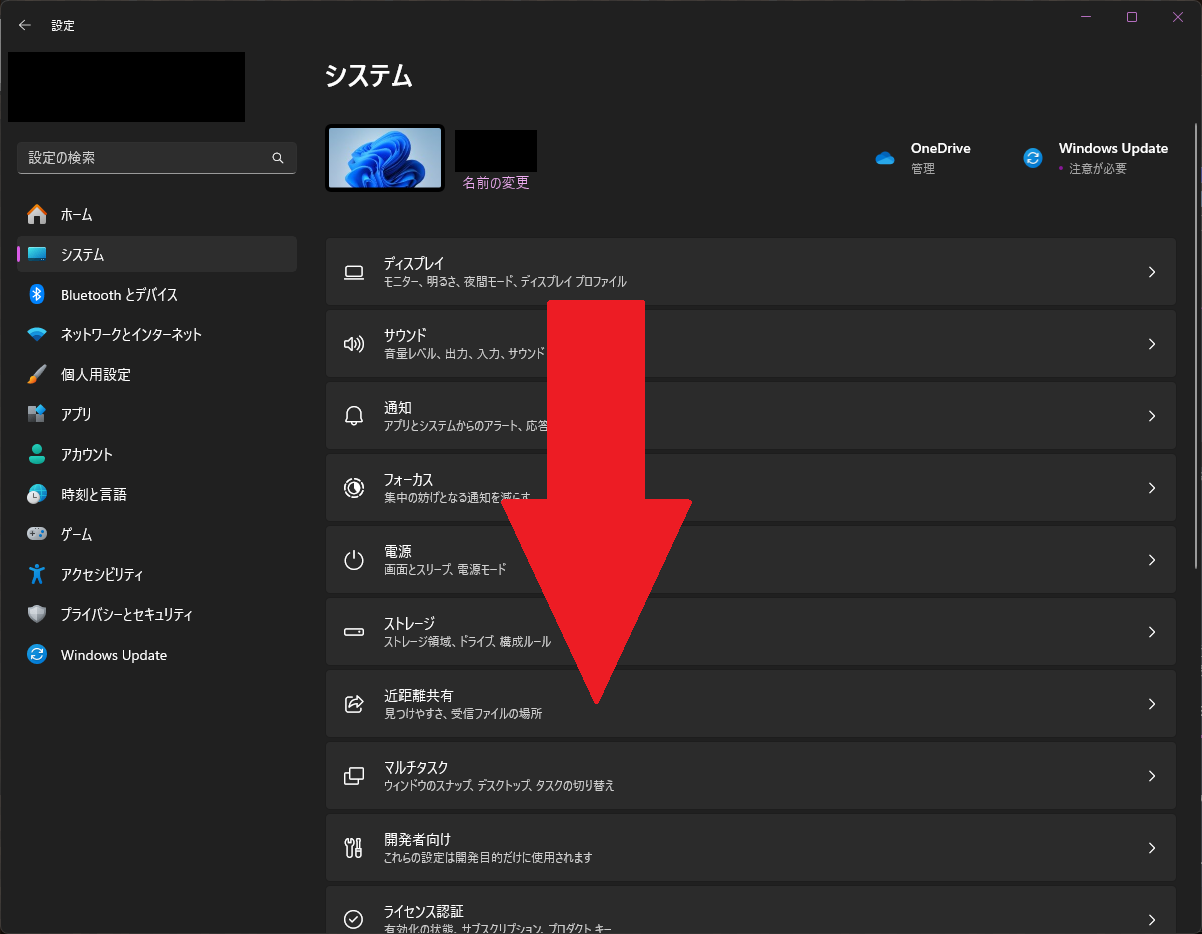Open 時刻と言語 in the sidebar
Screen dimensions: 1202x934
point(93,494)
